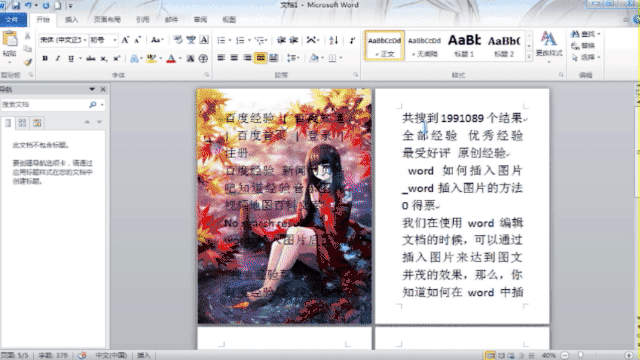Switch to the 视图 View tab

(229, 20)
